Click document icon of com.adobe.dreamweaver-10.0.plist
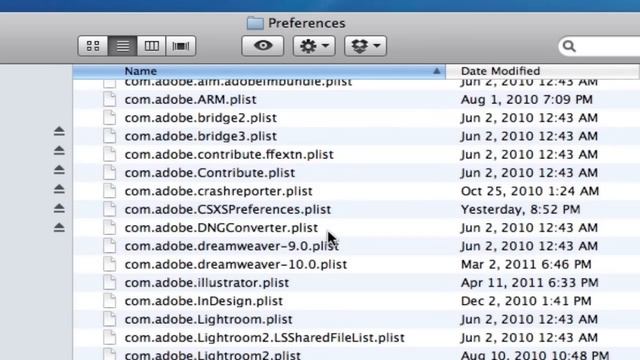 (109, 264)
